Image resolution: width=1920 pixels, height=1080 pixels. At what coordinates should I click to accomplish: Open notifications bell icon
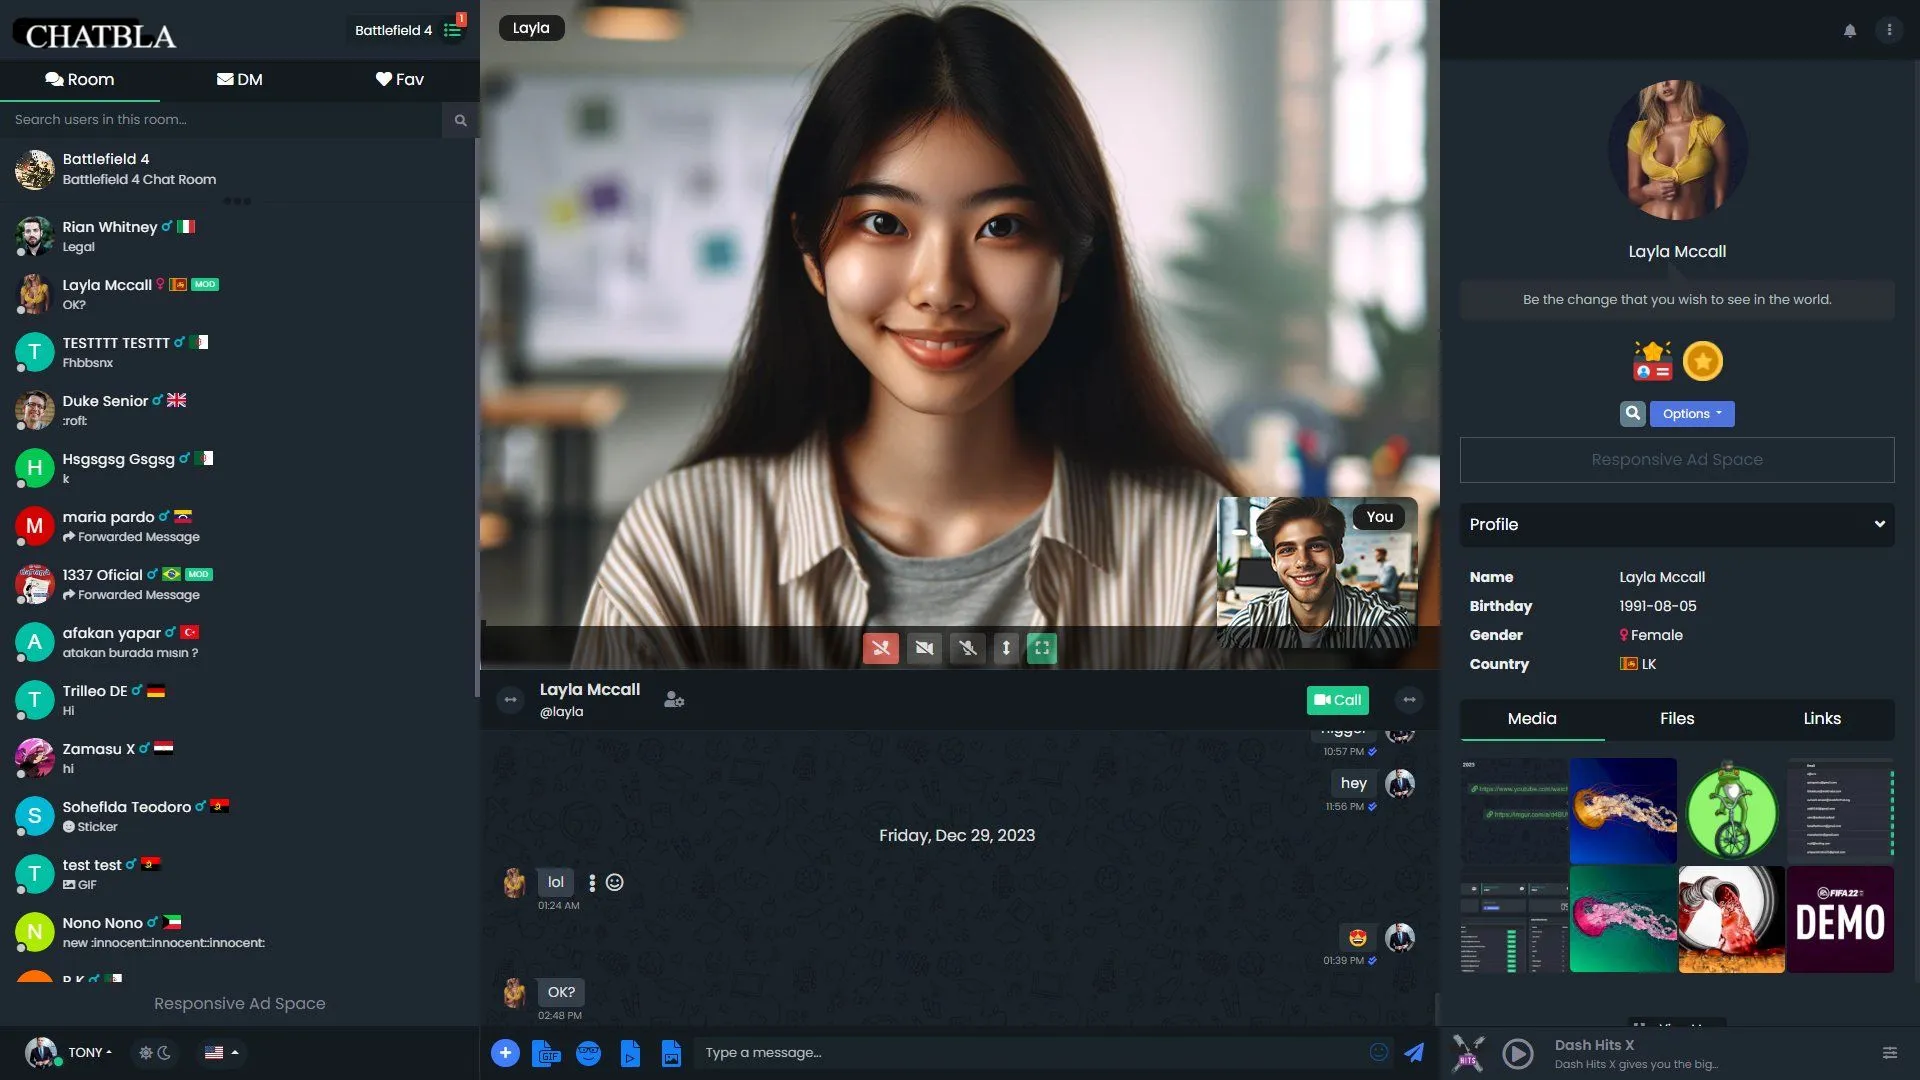(x=1850, y=30)
